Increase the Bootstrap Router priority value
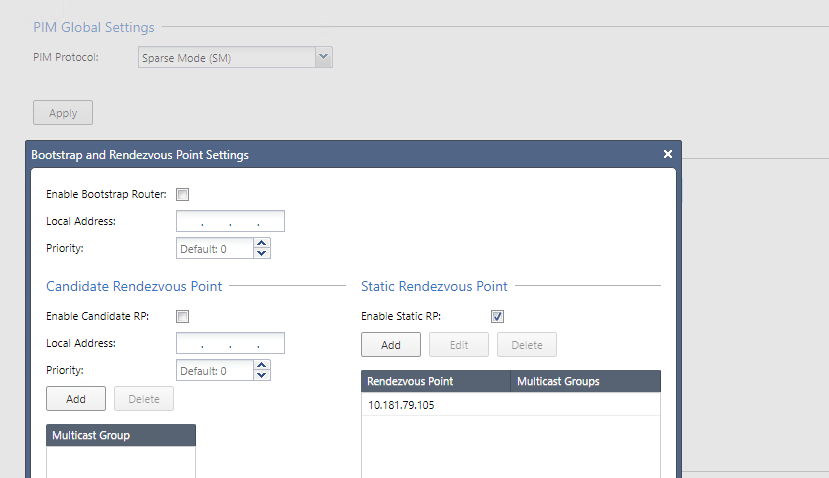829x478 pixels. [262, 242]
